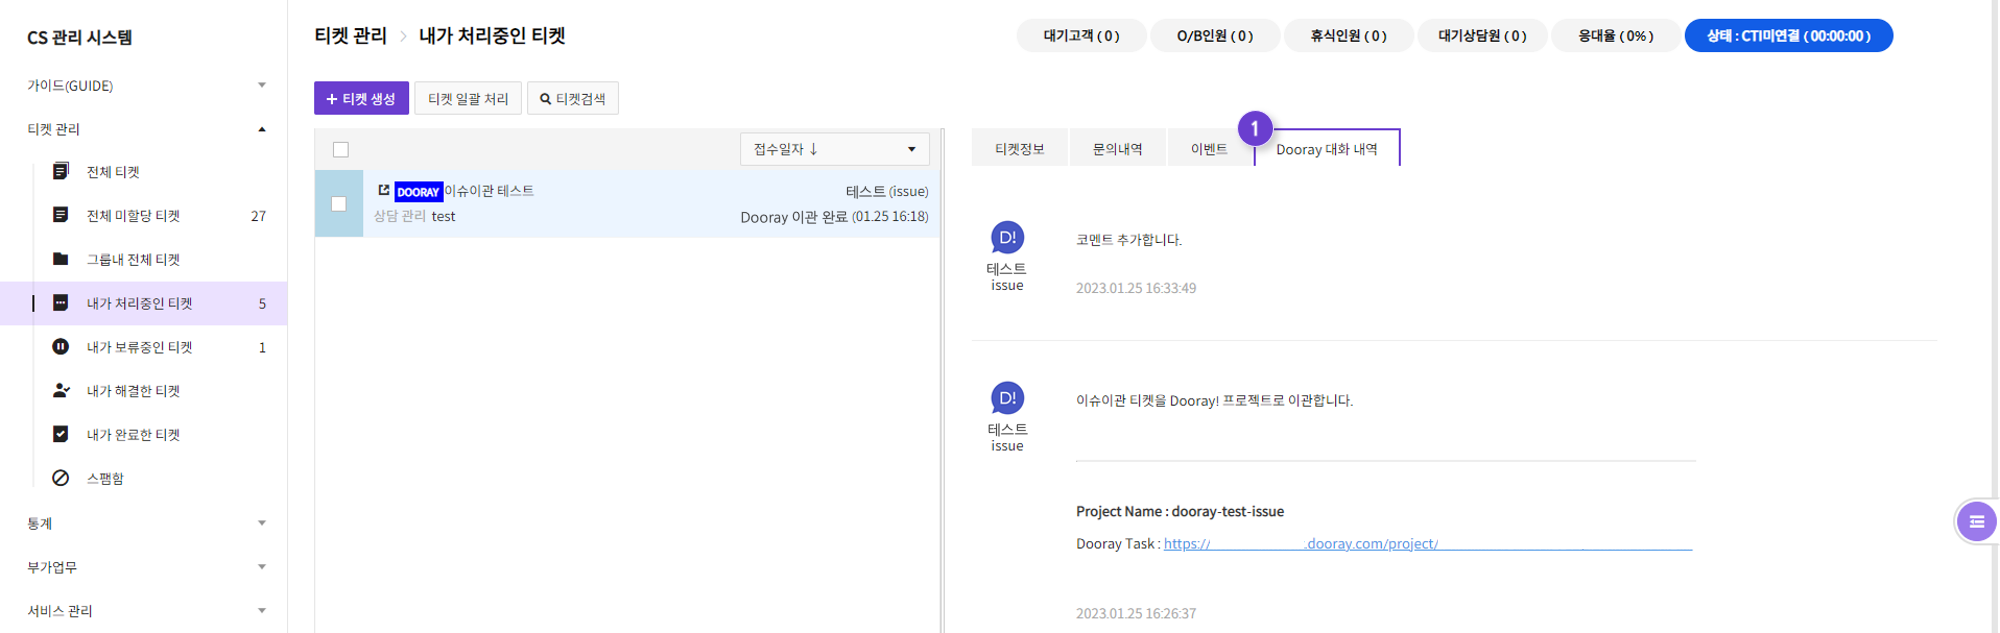
Task: Click the 티켓 생성 button
Action: 361,98
